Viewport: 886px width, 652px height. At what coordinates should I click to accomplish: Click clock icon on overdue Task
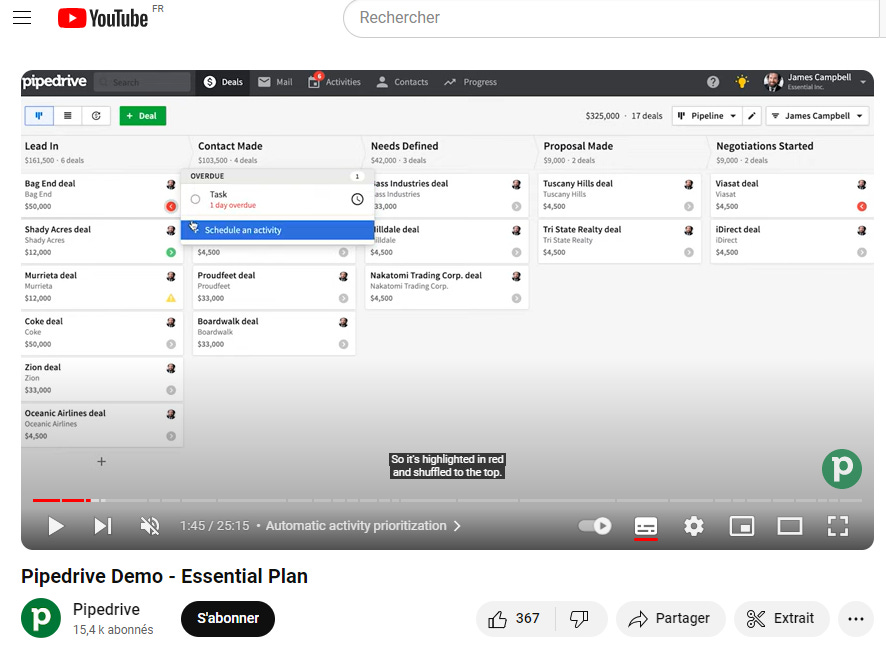[357, 199]
